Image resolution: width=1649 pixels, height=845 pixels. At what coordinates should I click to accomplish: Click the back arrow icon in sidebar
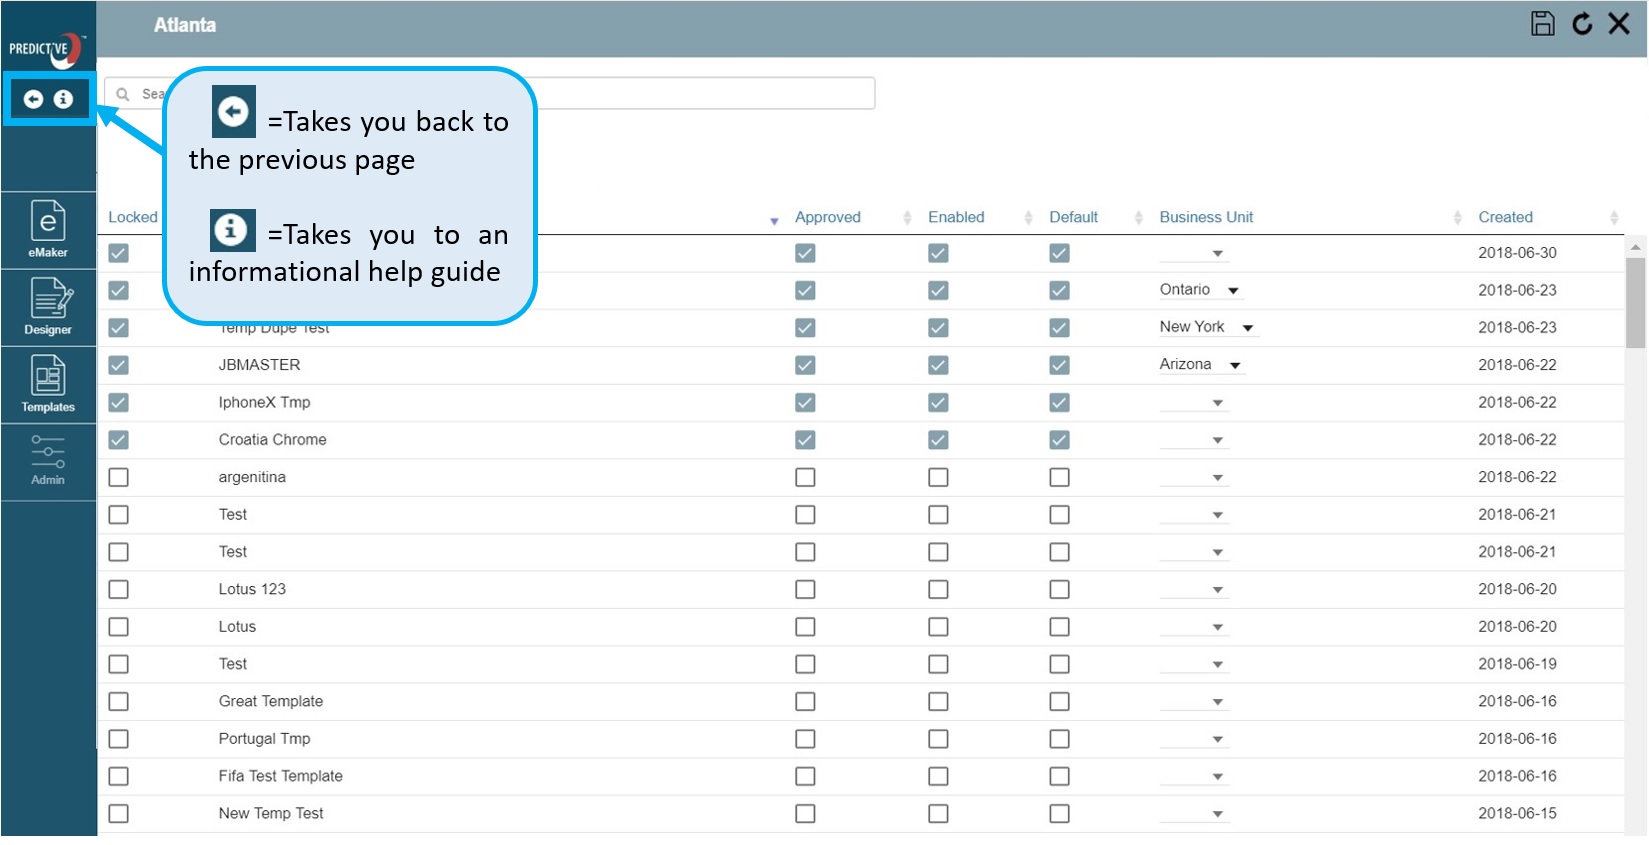(33, 99)
